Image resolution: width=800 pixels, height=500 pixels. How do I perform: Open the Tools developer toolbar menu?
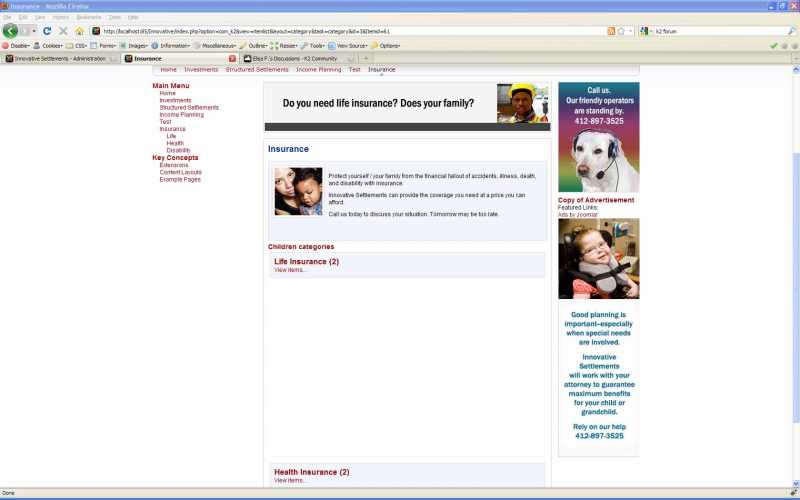tap(313, 45)
